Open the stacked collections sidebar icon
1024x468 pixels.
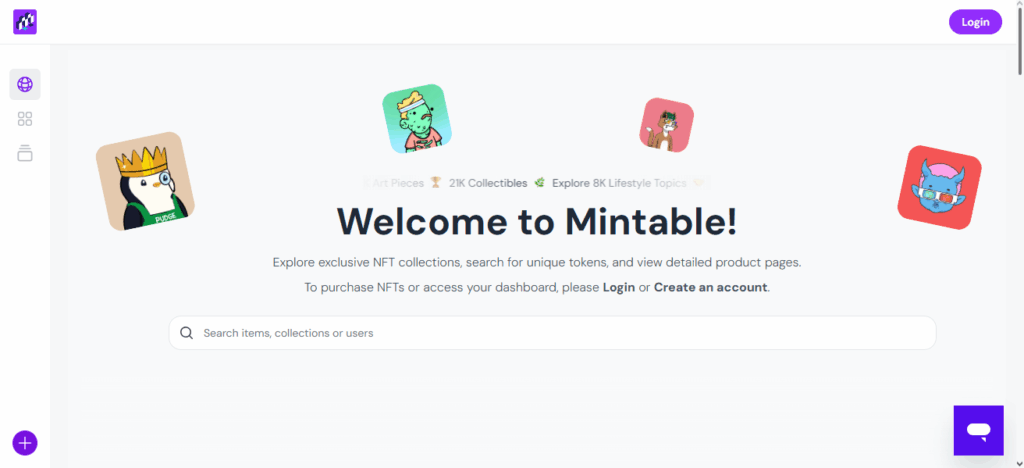tap(25, 153)
